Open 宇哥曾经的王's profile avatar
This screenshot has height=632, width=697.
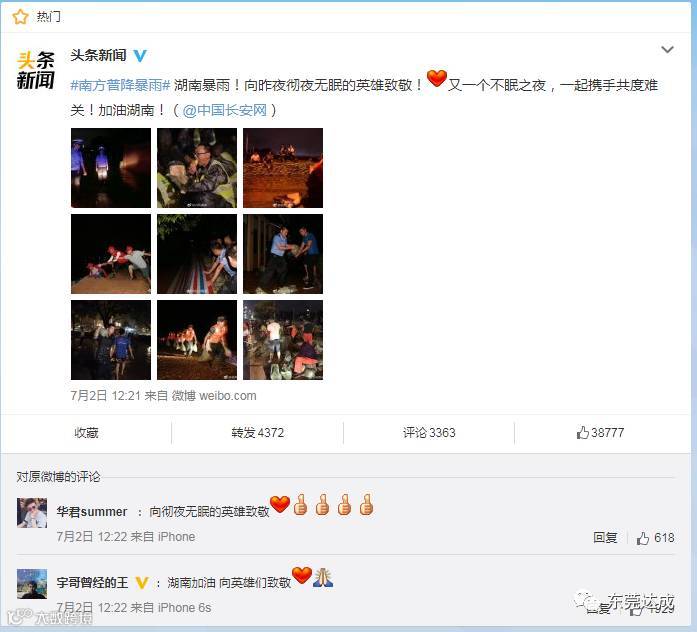(x=32, y=584)
